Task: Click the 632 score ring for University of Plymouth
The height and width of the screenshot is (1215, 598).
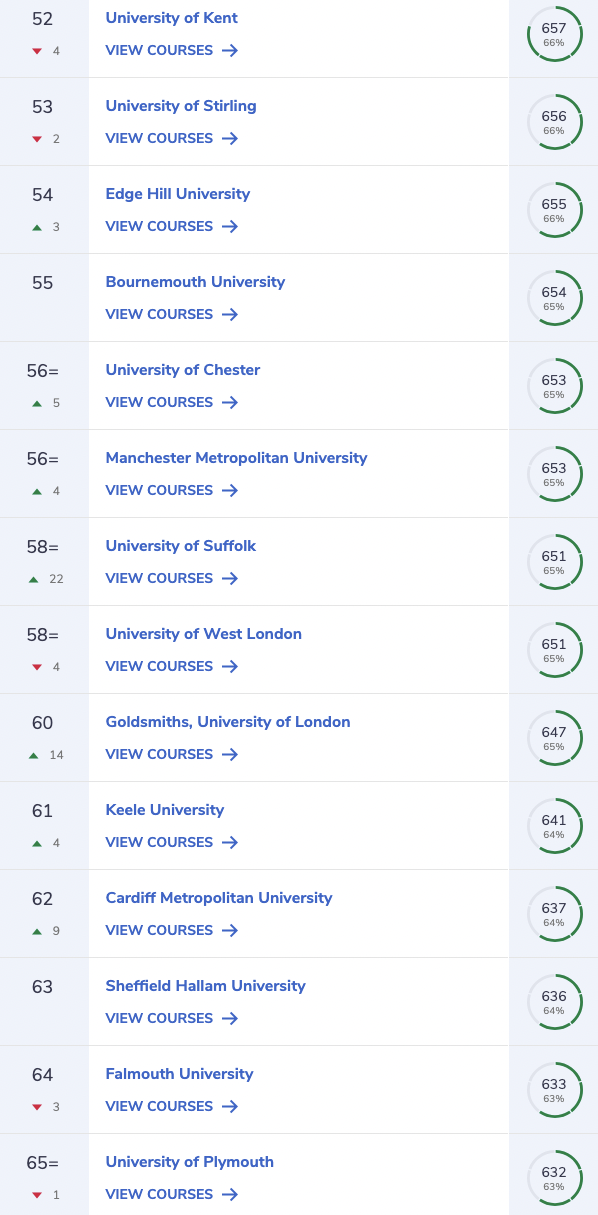Action: [554, 1178]
